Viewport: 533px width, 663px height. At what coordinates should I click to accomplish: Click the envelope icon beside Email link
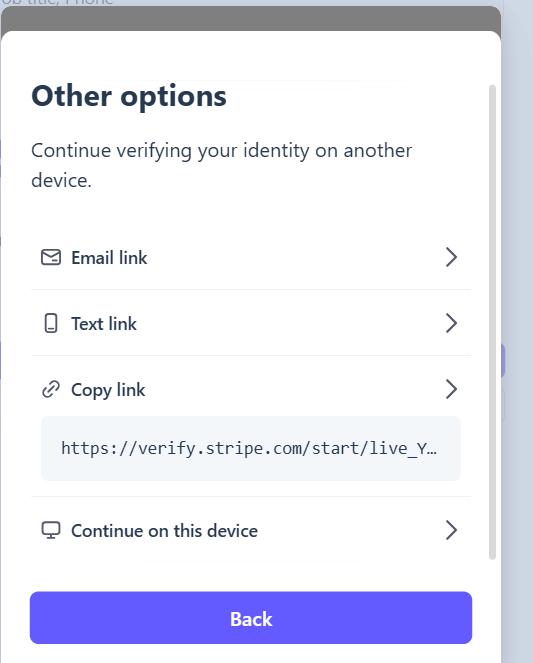click(51, 258)
